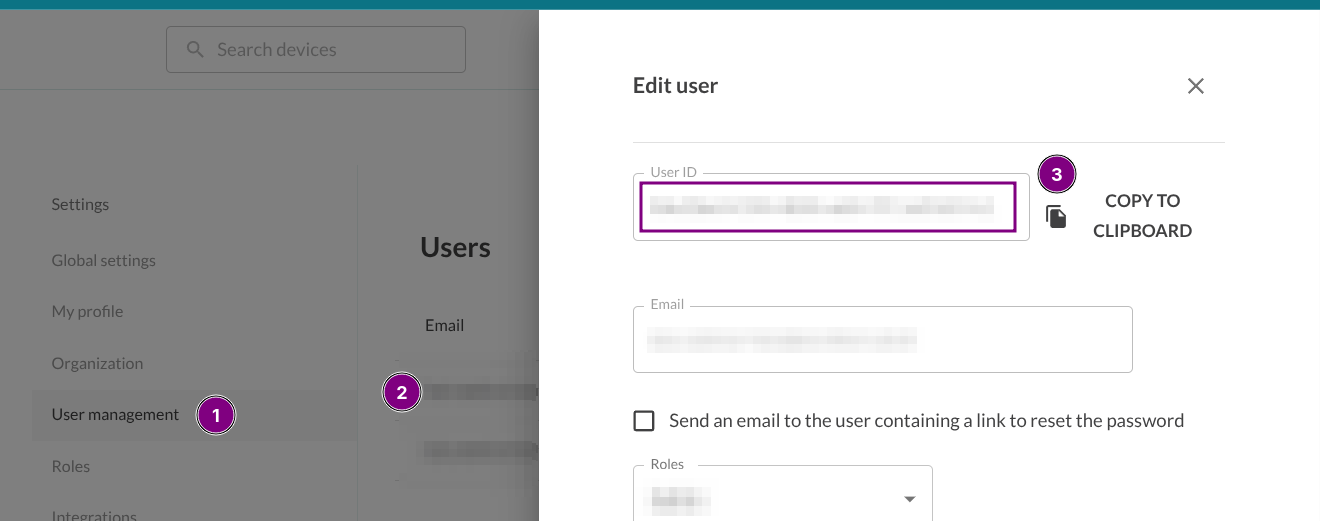
Task: Click the Settings heading in sidebar
Action: [80, 204]
